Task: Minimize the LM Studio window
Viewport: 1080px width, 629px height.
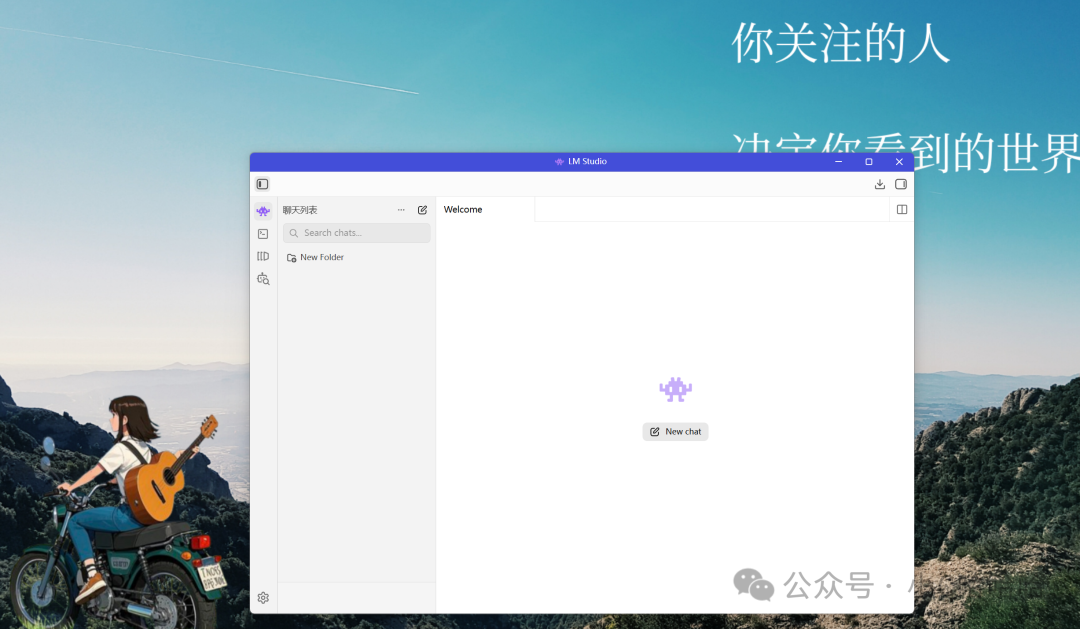Action: pyautogui.click(x=838, y=162)
